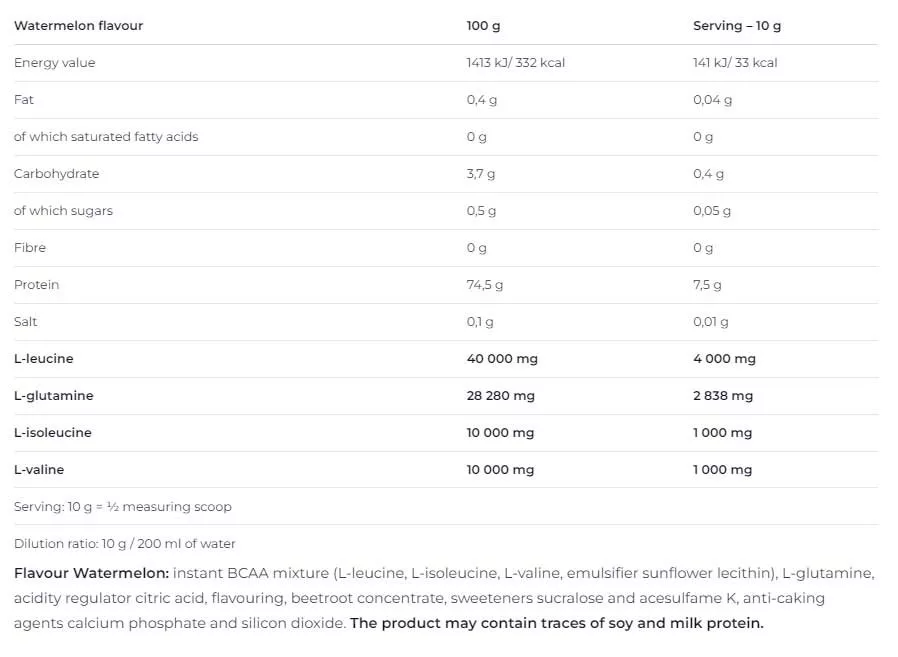Click the "of which sugars" row label
This screenshot has width=898, height=657.
point(63,211)
